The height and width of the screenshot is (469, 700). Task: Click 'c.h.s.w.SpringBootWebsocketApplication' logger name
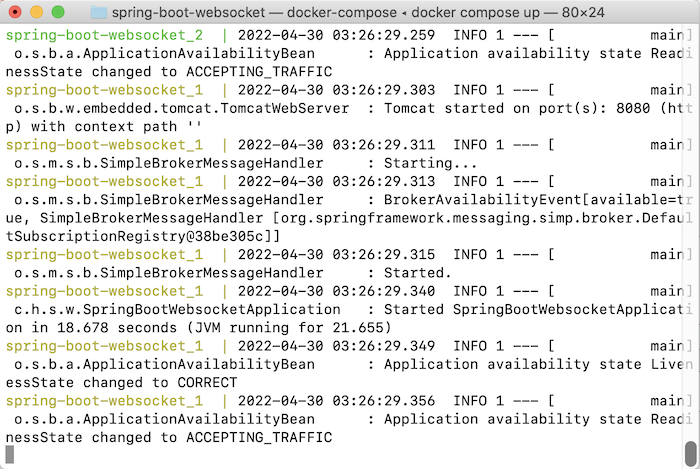click(177, 309)
